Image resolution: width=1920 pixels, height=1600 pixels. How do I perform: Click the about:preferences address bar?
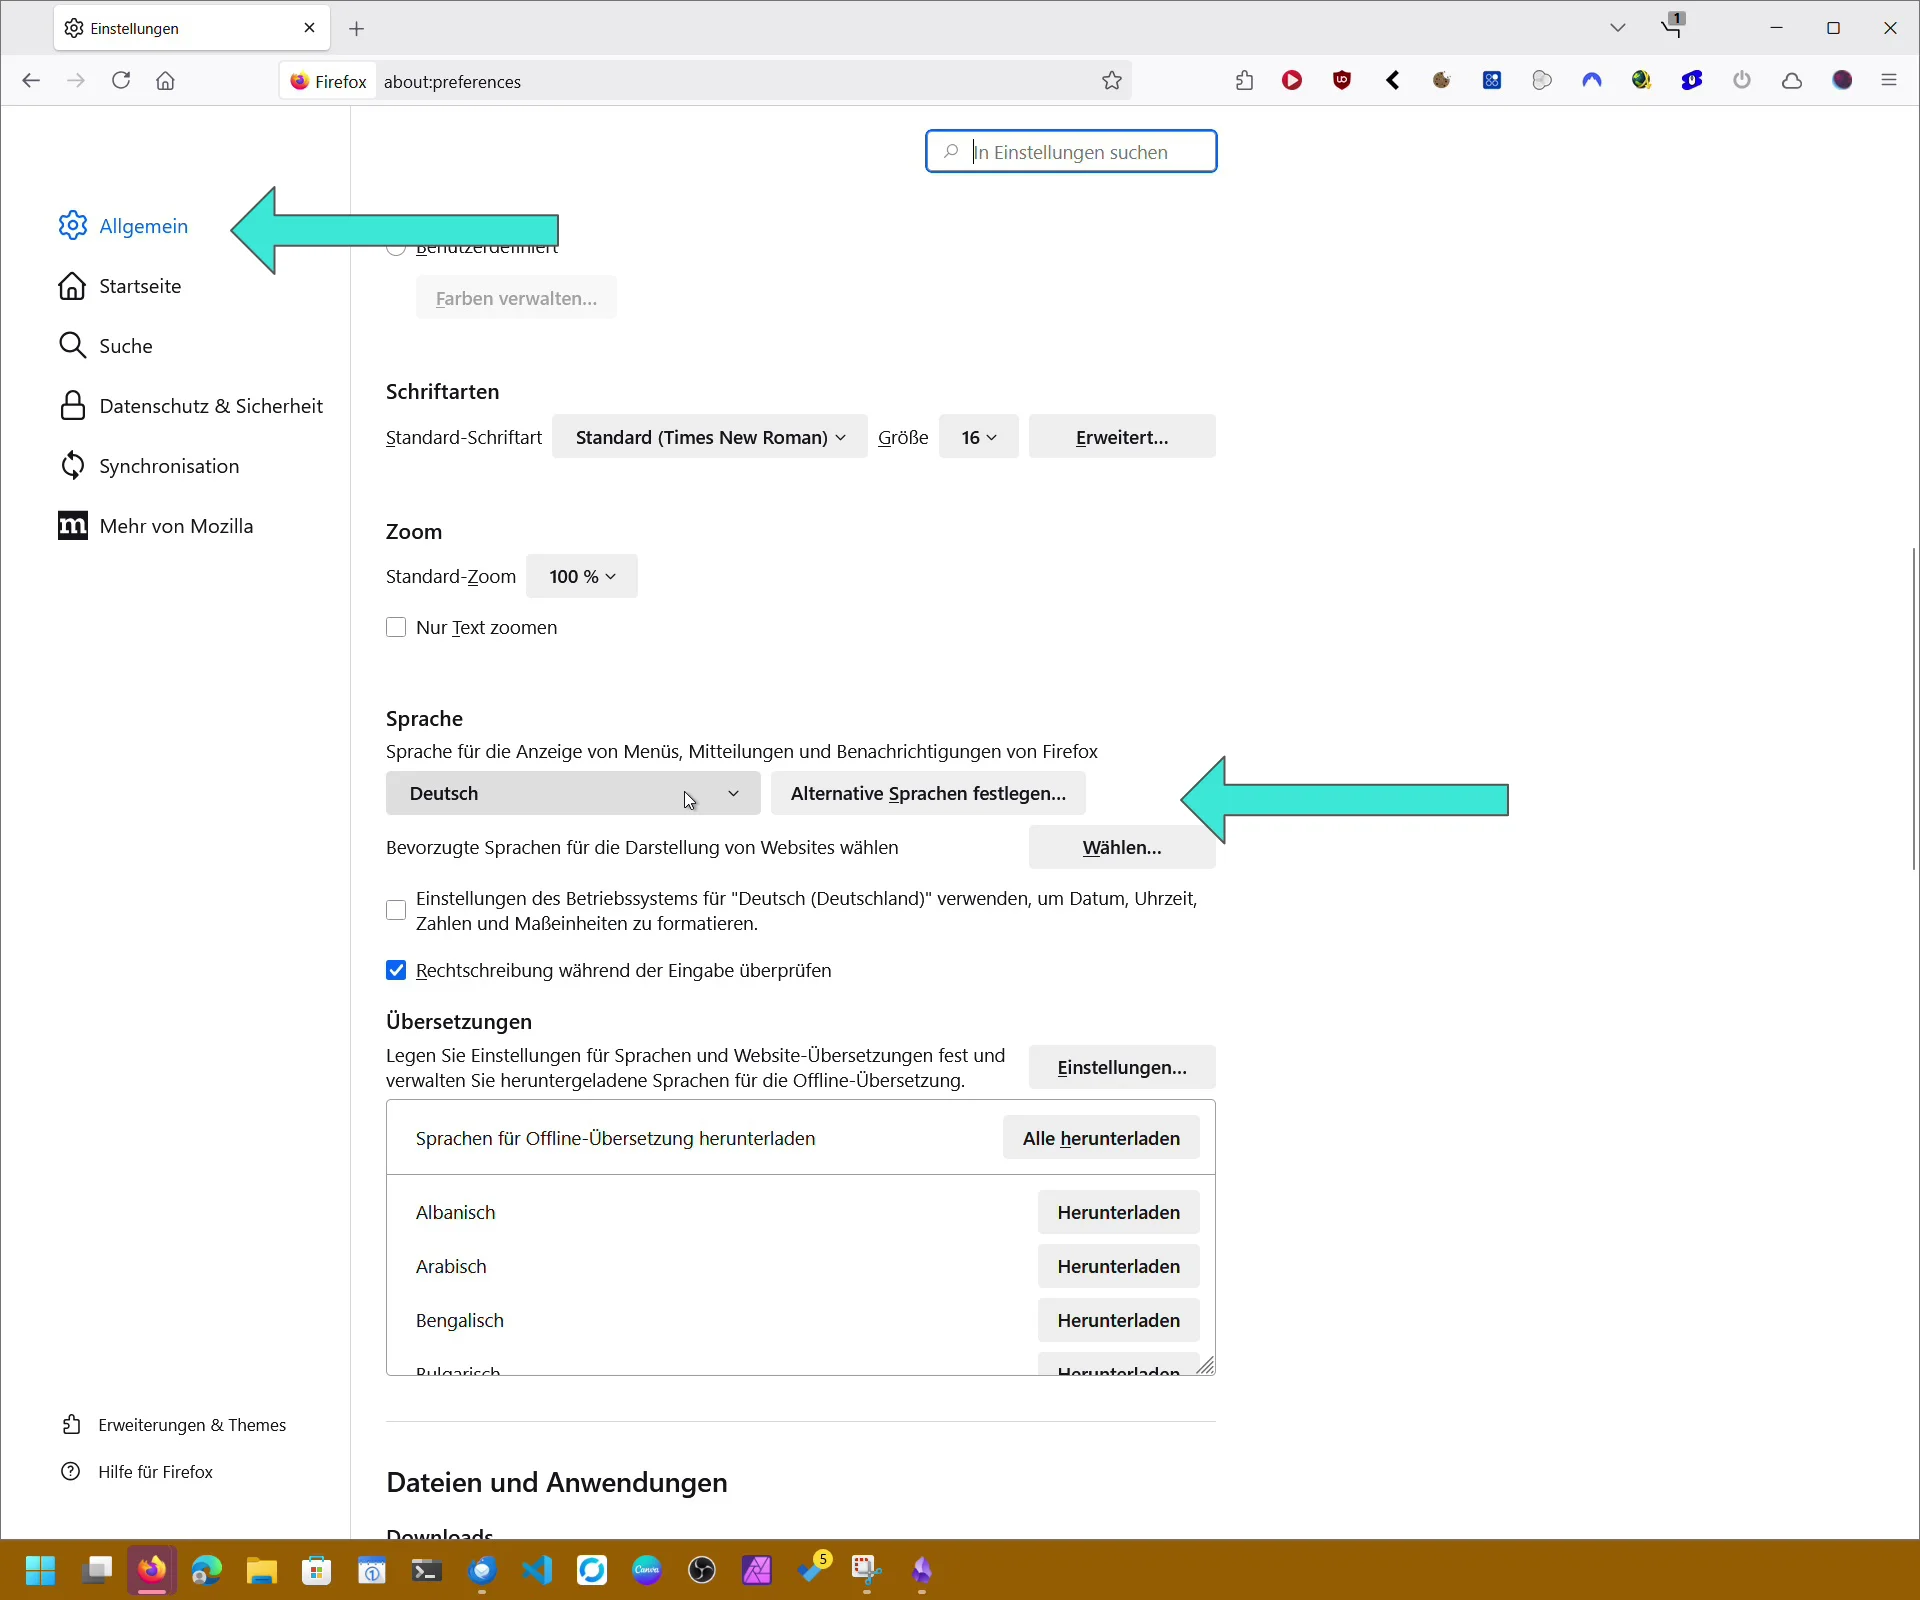coord(738,81)
